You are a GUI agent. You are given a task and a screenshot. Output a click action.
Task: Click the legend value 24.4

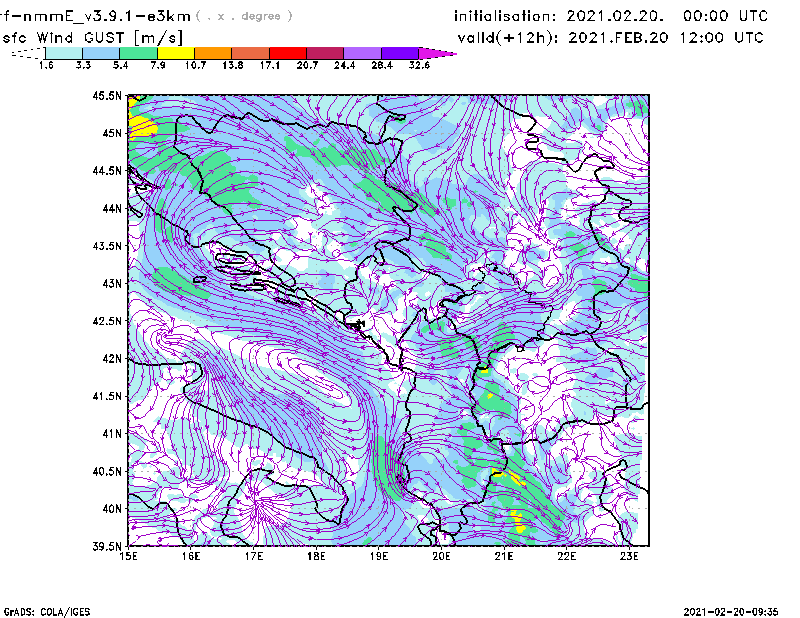[x=344, y=65]
